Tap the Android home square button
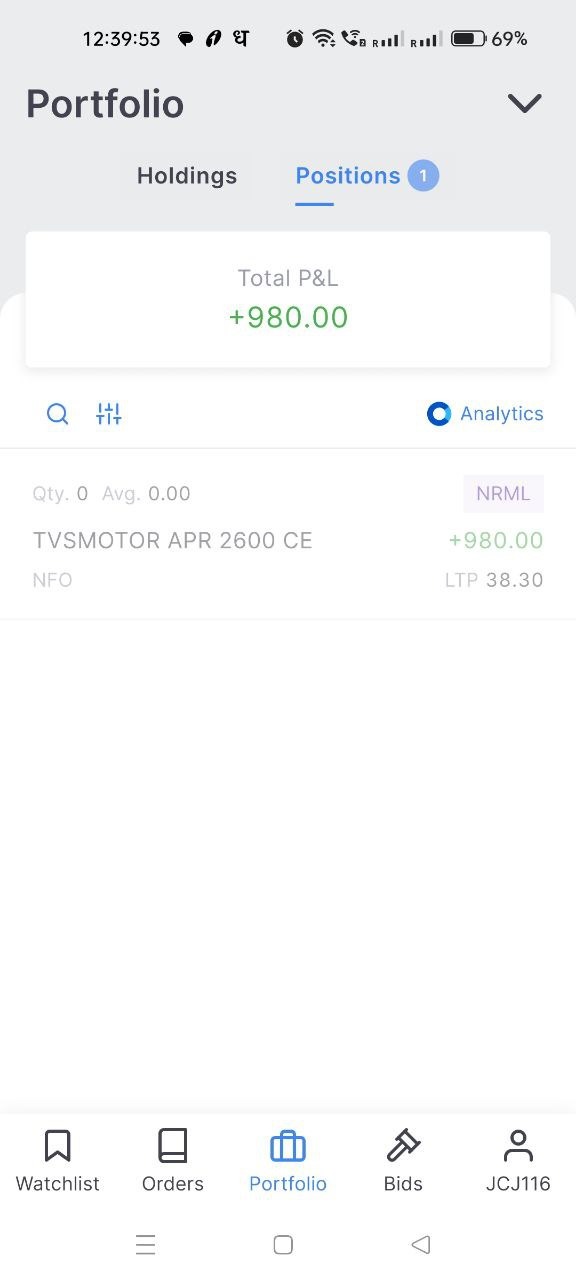This screenshot has width=576, height=1280. coord(283,1245)
